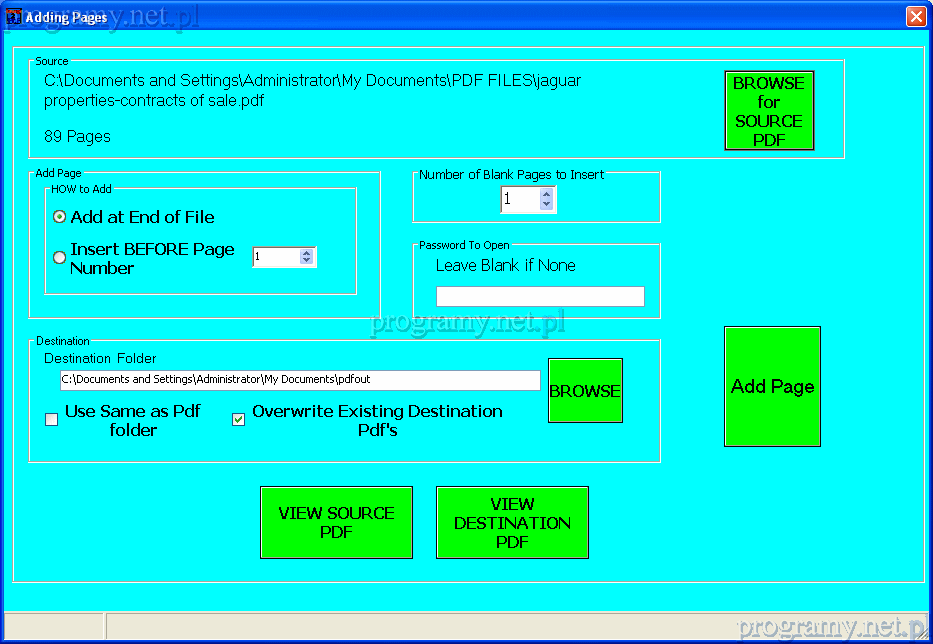Increase Number of Blank Pages to Insert
The image size is (933, 644).
pyautogui.click(x=546, y=195)
